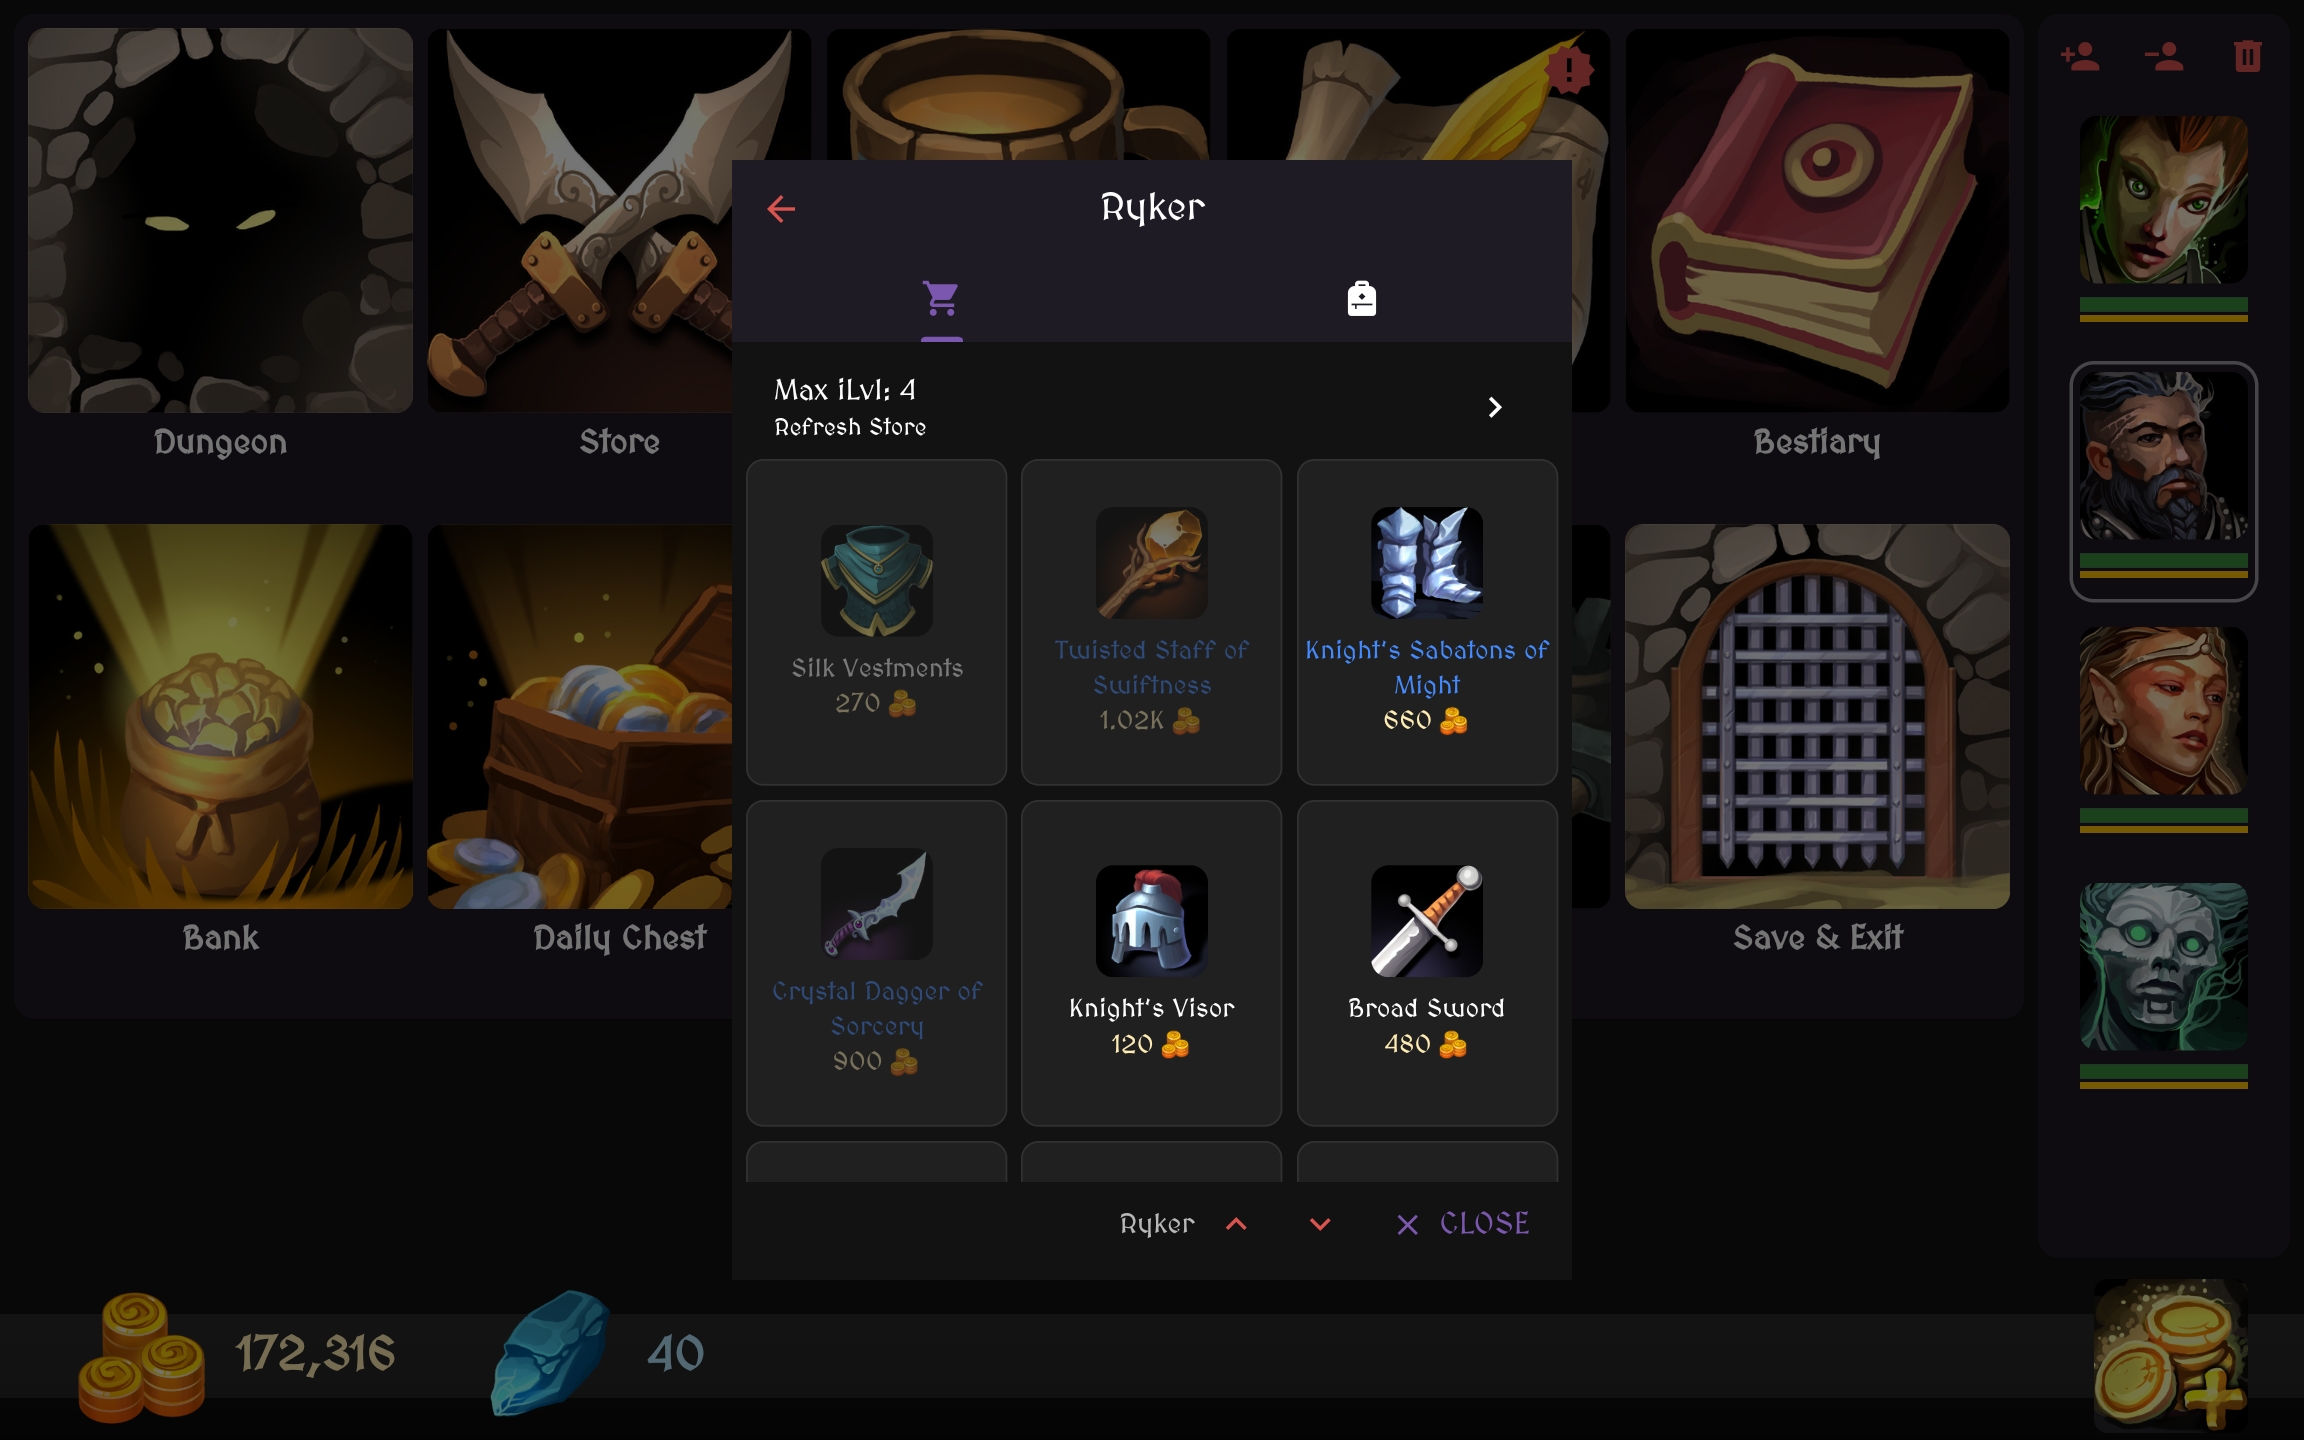The height and width of the screenshot is (1440, 2304).
Task: Select the elf woman hero portrait
Action: [x=2163, y=711]
